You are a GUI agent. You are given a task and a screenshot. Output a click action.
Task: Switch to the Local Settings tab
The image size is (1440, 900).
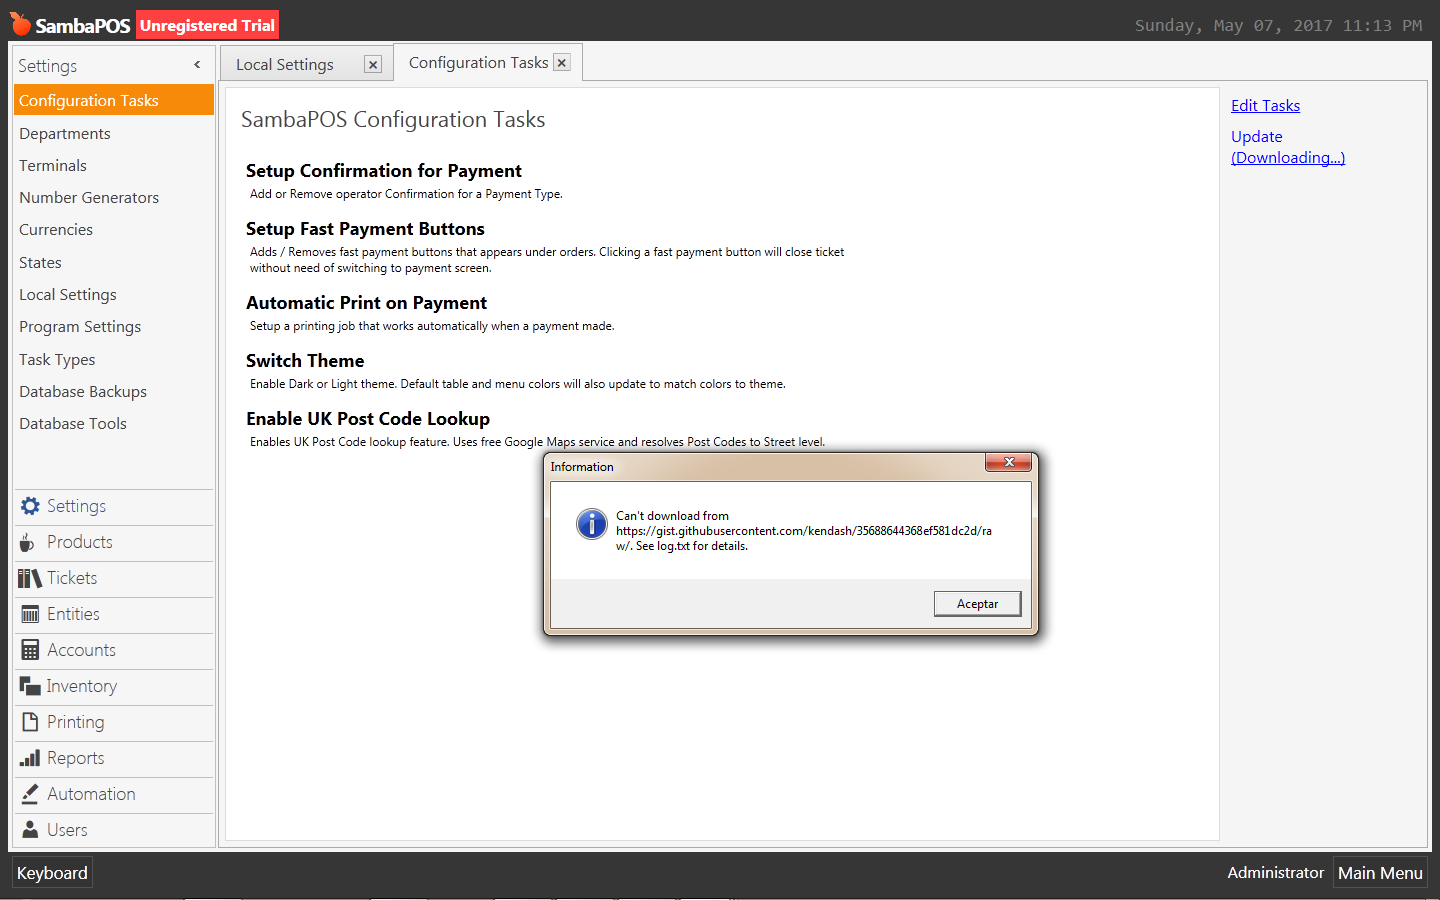tap(285, 65)
